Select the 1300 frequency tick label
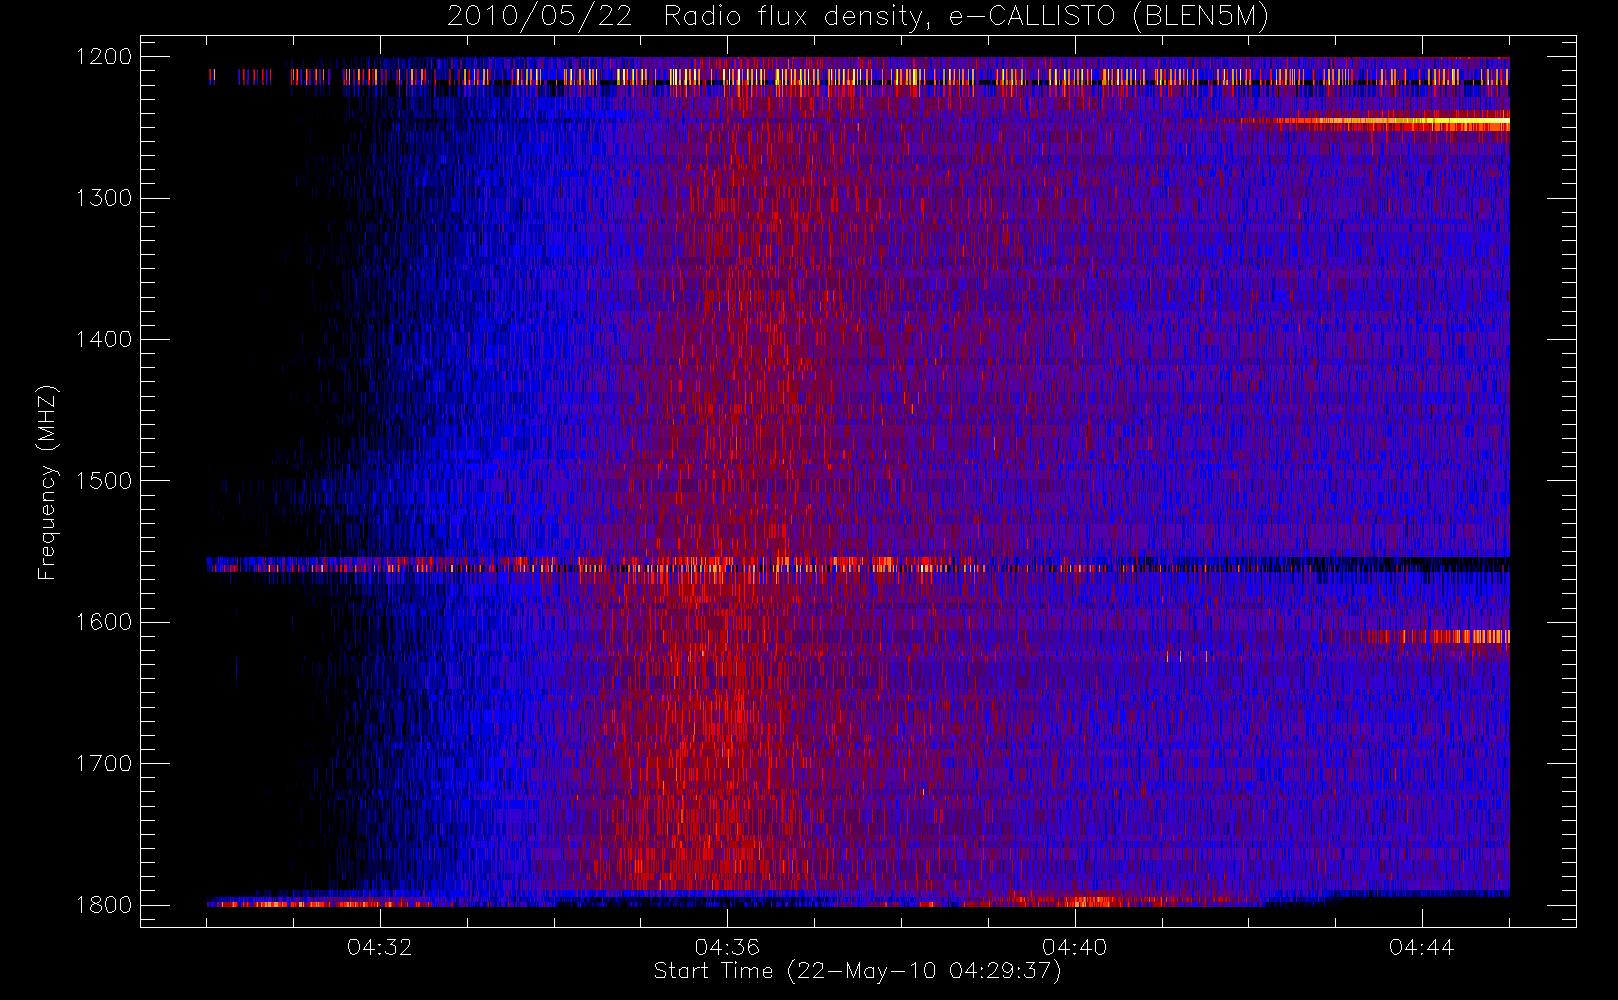This screenshot has height=1000, width=1618. (x=104, y=198)
